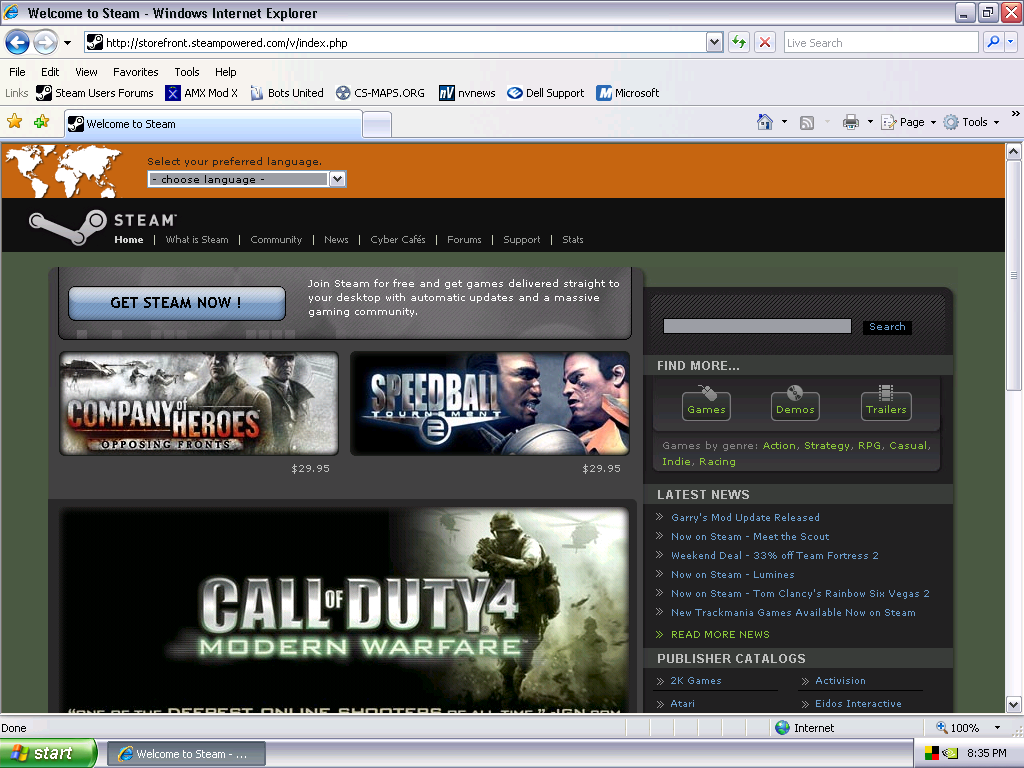Screen dimensions: 1024x768
Task: Click the address bar URL field
Action: (x=396, y=42)
